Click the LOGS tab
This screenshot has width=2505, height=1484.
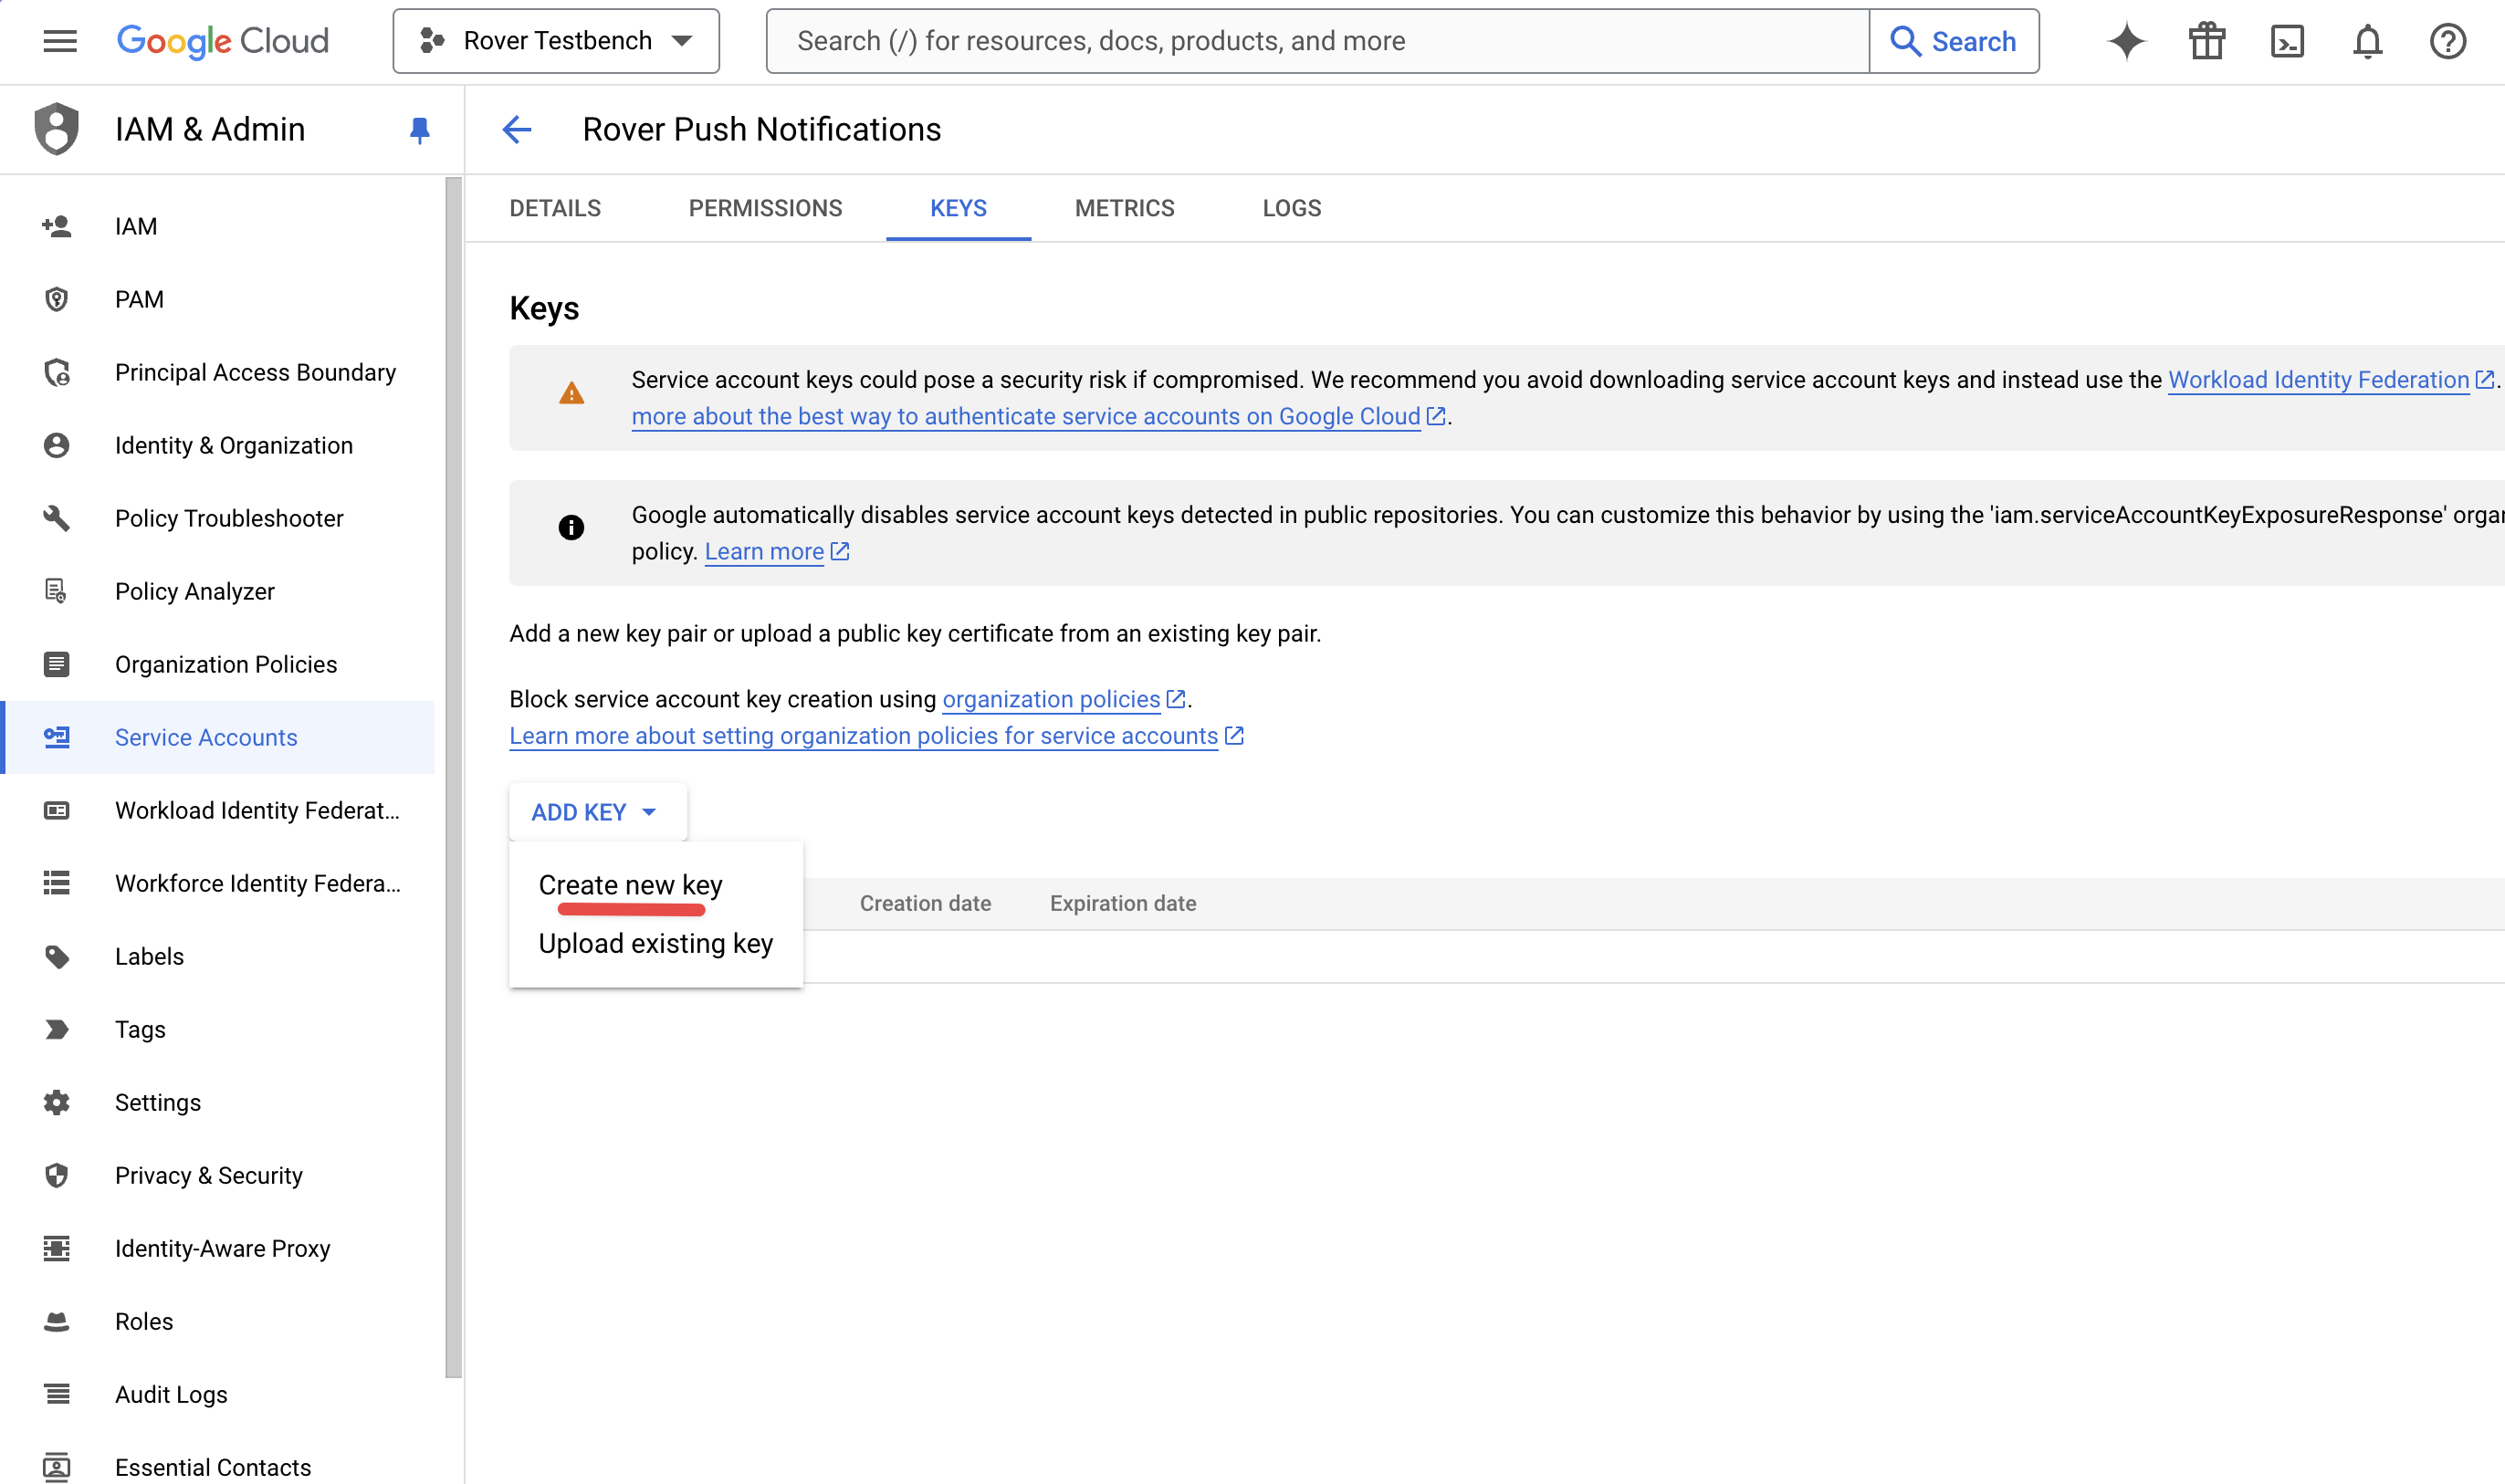coord(1292,208)
